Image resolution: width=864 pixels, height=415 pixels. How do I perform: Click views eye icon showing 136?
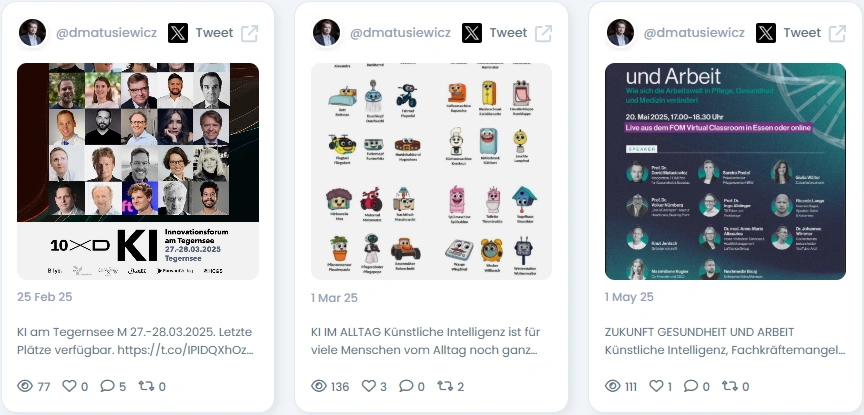point(319,386)
